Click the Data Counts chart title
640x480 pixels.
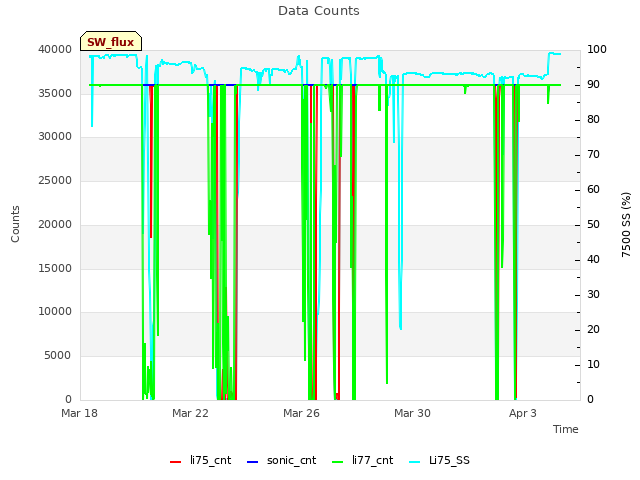(x=318, y=11)
